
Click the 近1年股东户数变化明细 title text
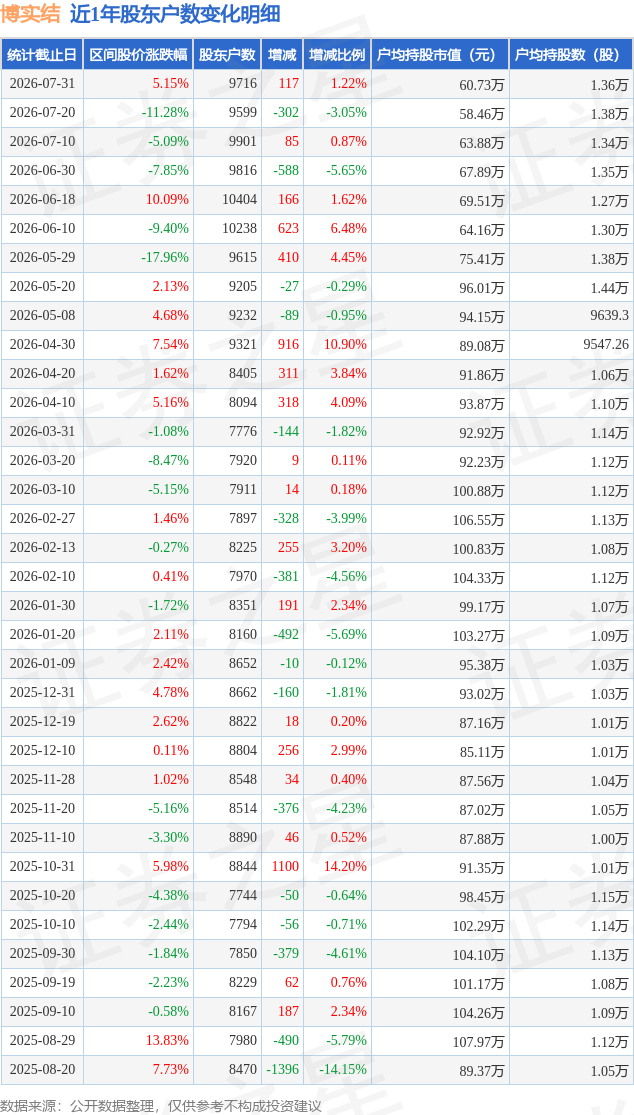click(174, 14)
